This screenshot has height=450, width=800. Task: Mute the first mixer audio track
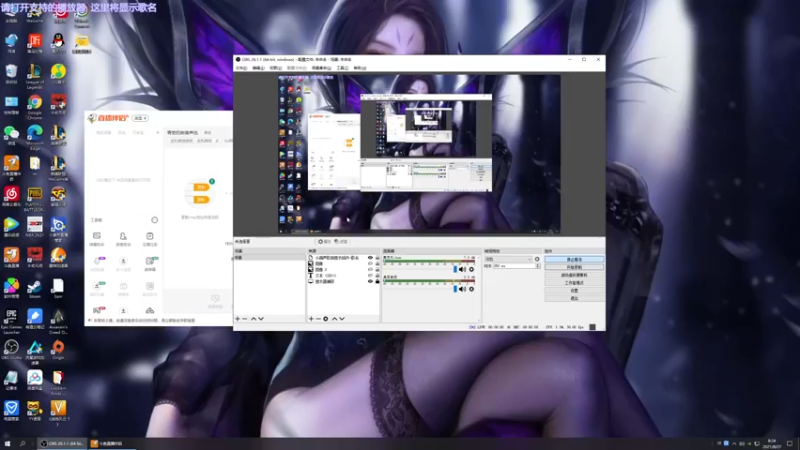tap(463, 269)
